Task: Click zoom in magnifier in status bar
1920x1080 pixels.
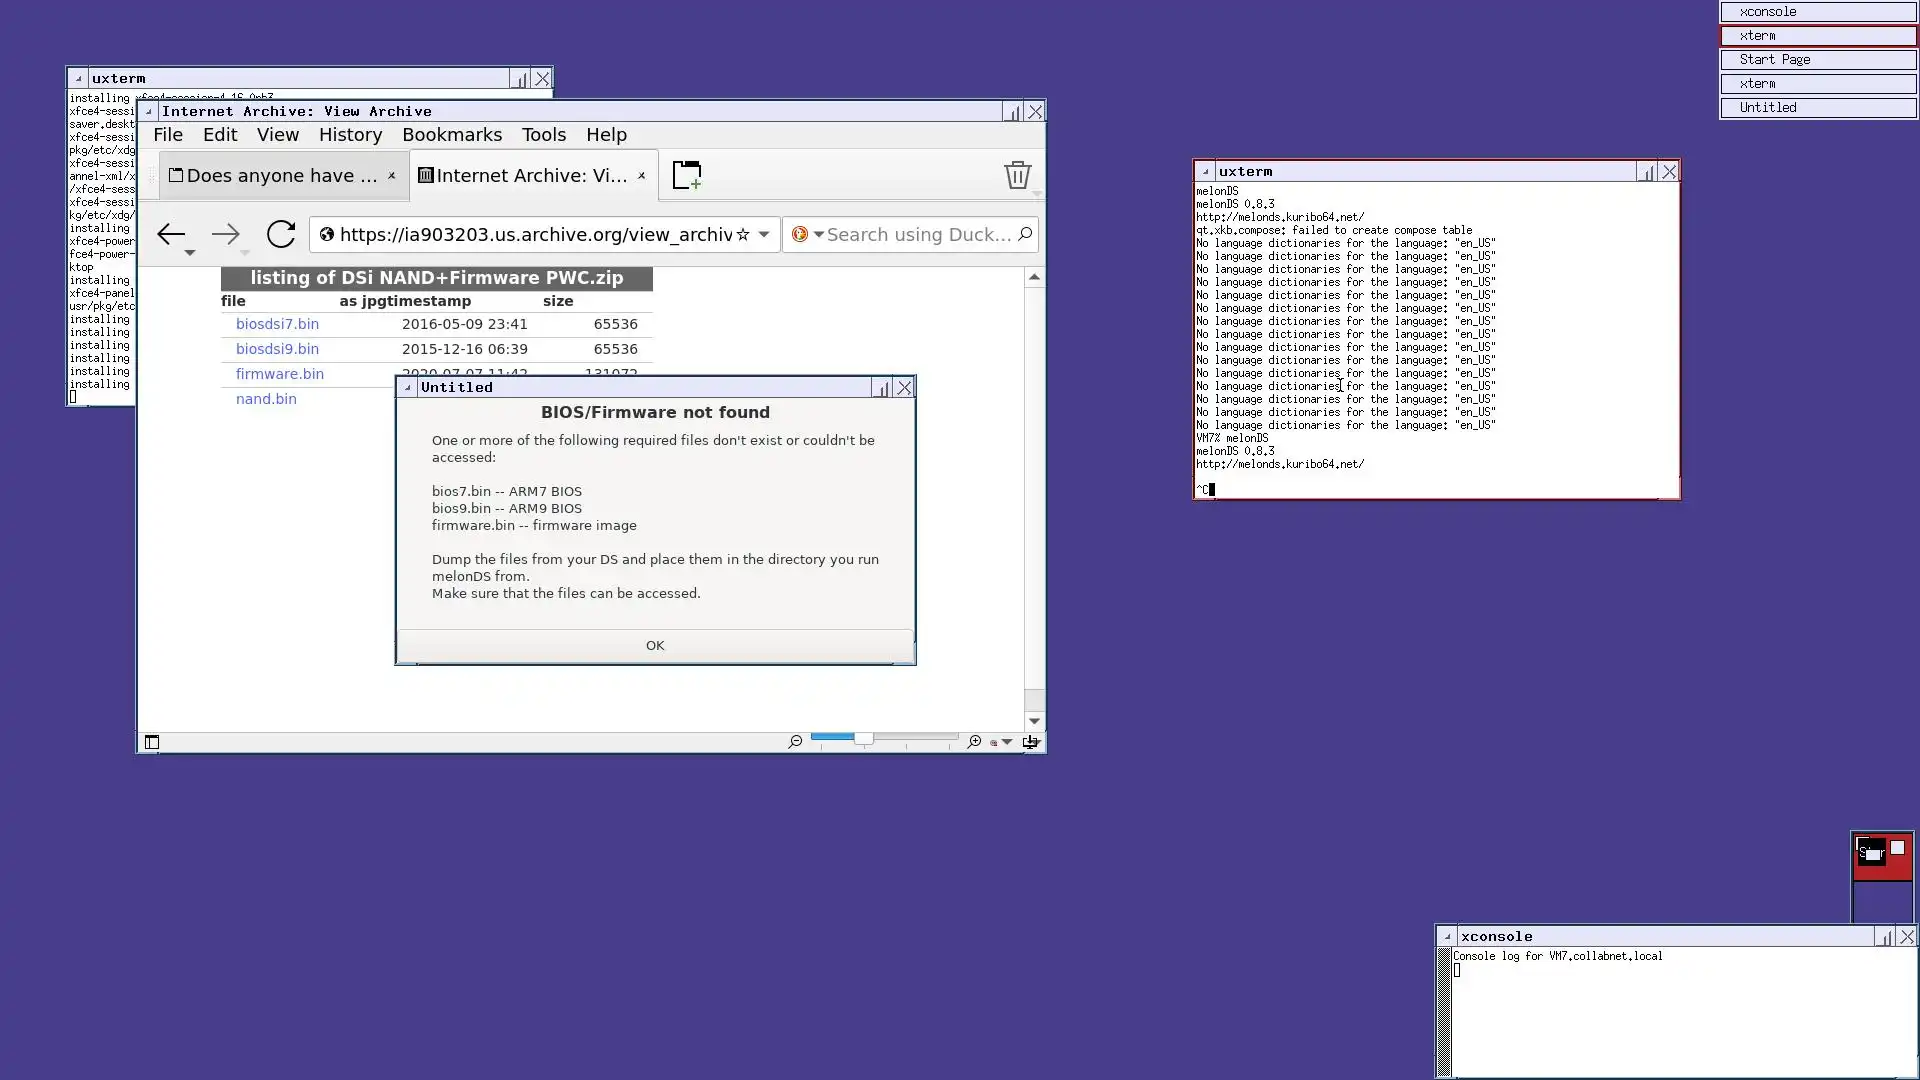Action: [974, 741]
